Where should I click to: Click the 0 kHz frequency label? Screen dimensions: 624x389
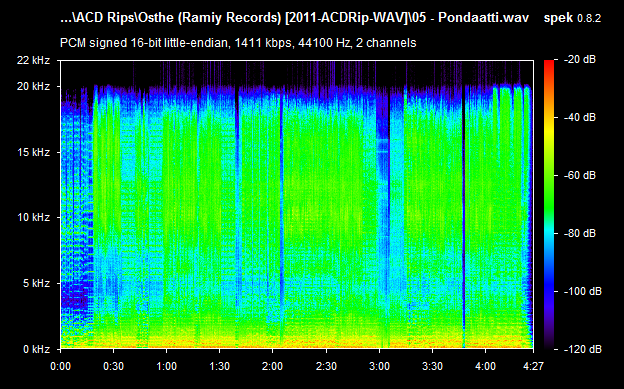pyautogui.click(x=36, y=349)
